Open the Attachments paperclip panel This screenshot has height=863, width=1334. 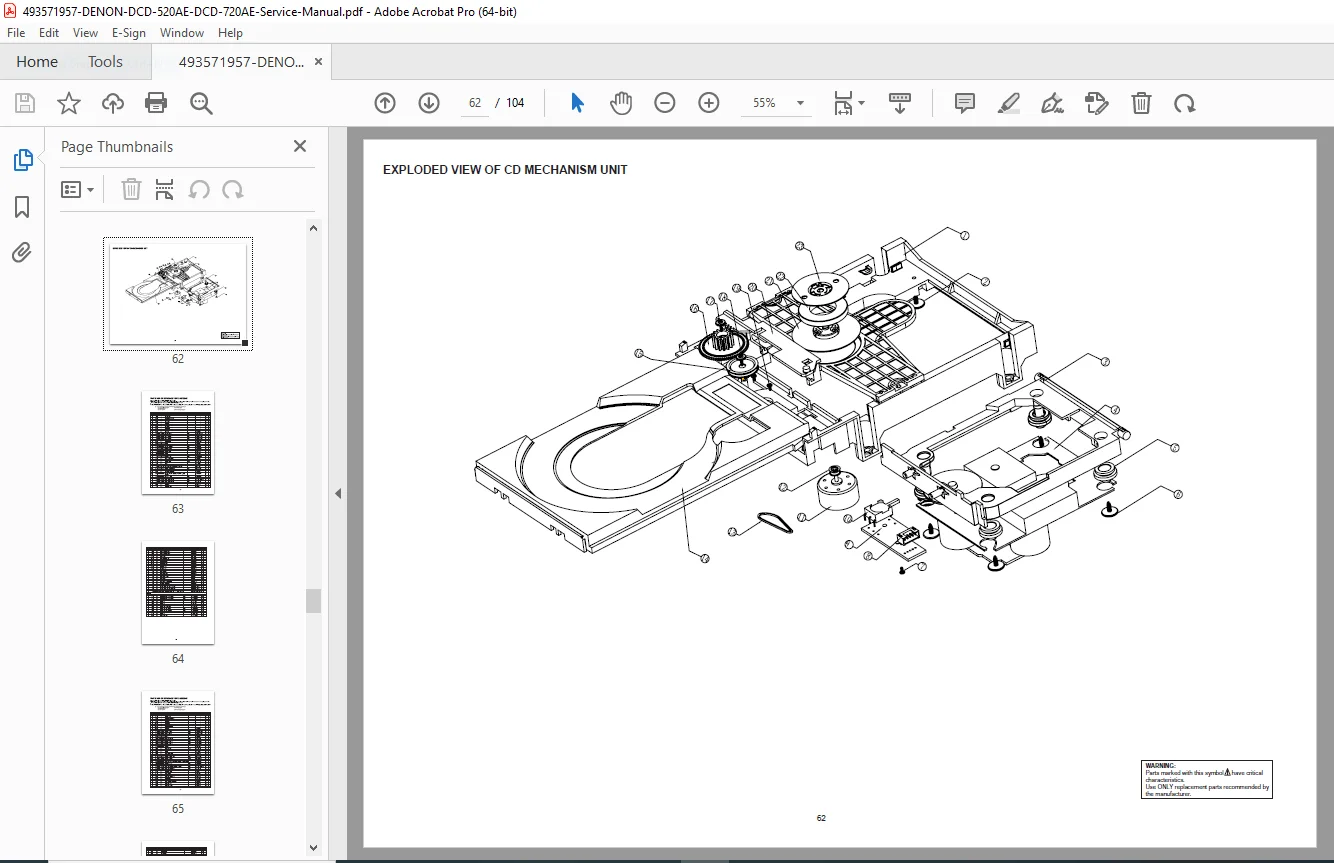[x=22, y=252]
